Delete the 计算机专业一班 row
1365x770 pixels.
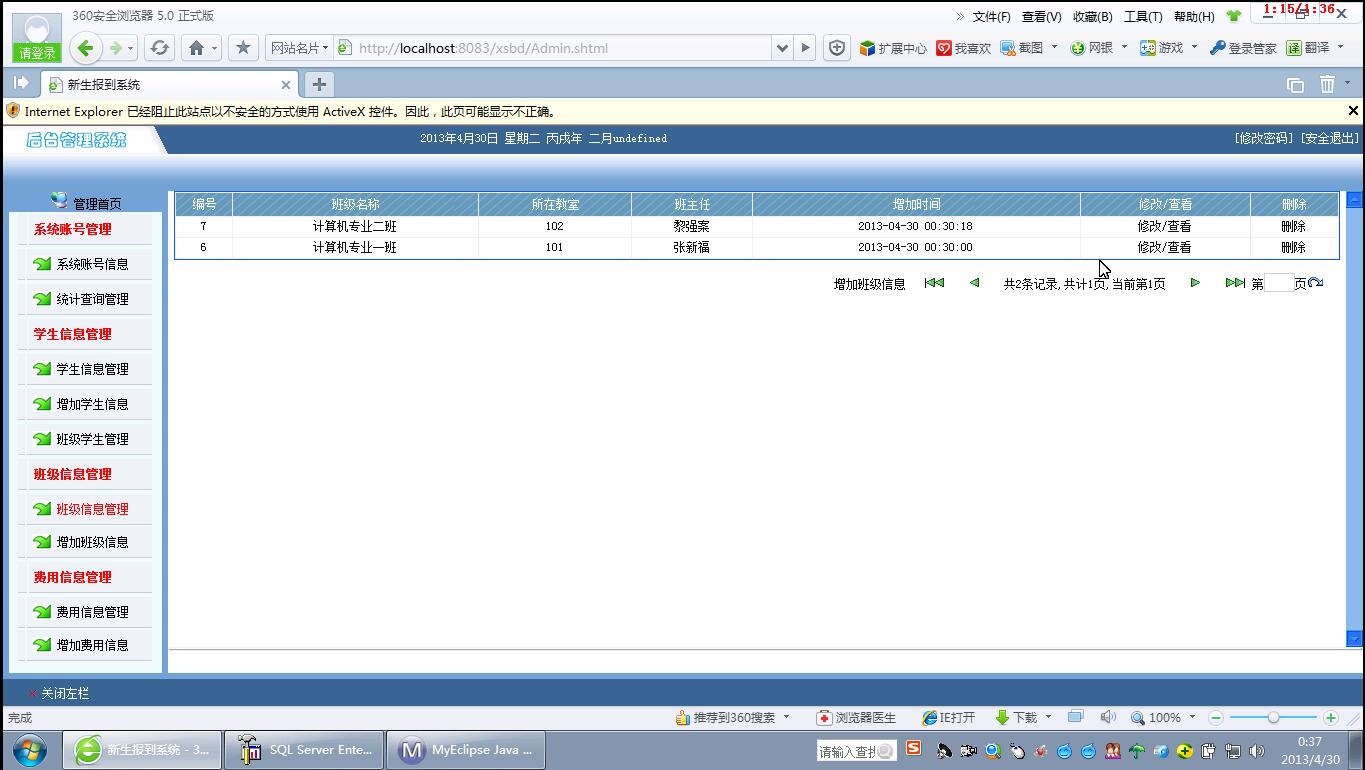tap(1293, 247)
